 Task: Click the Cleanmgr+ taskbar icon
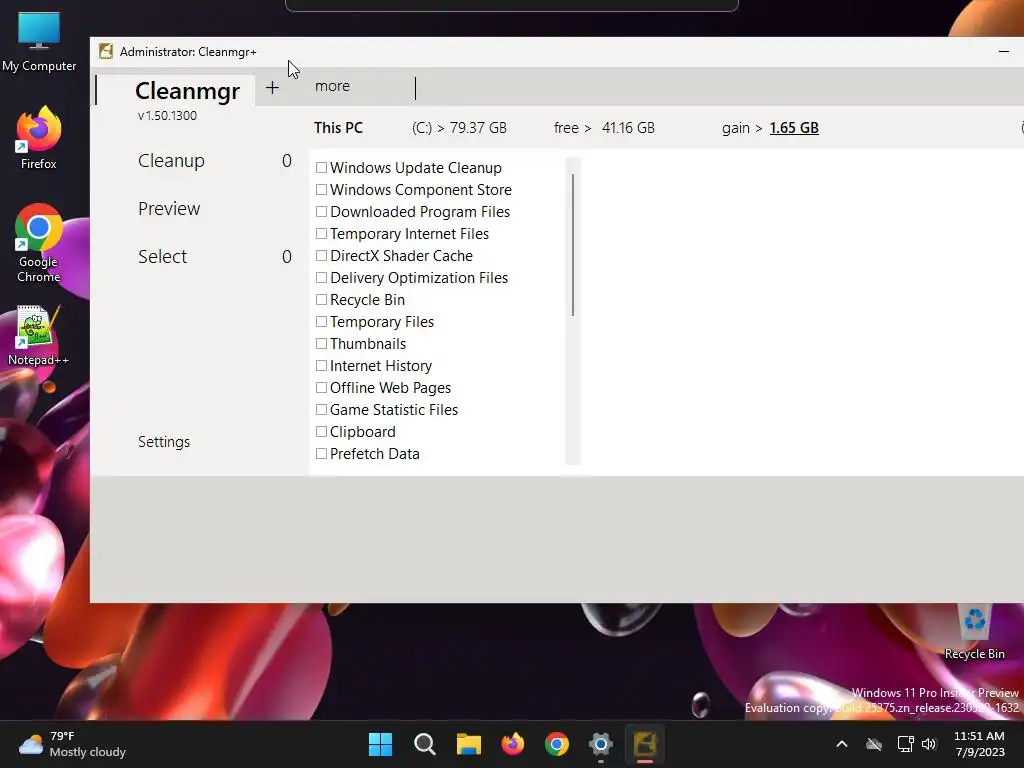[645, 744]
